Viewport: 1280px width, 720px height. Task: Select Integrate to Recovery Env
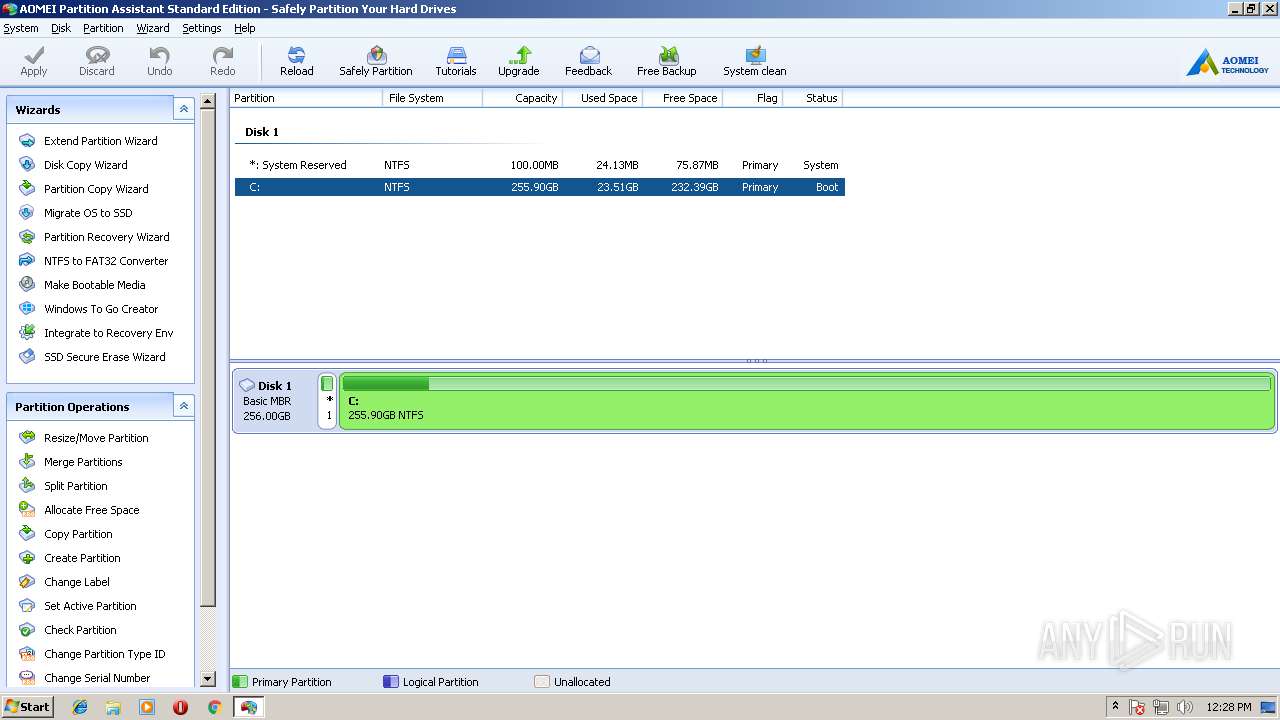[x=108, y=333]
